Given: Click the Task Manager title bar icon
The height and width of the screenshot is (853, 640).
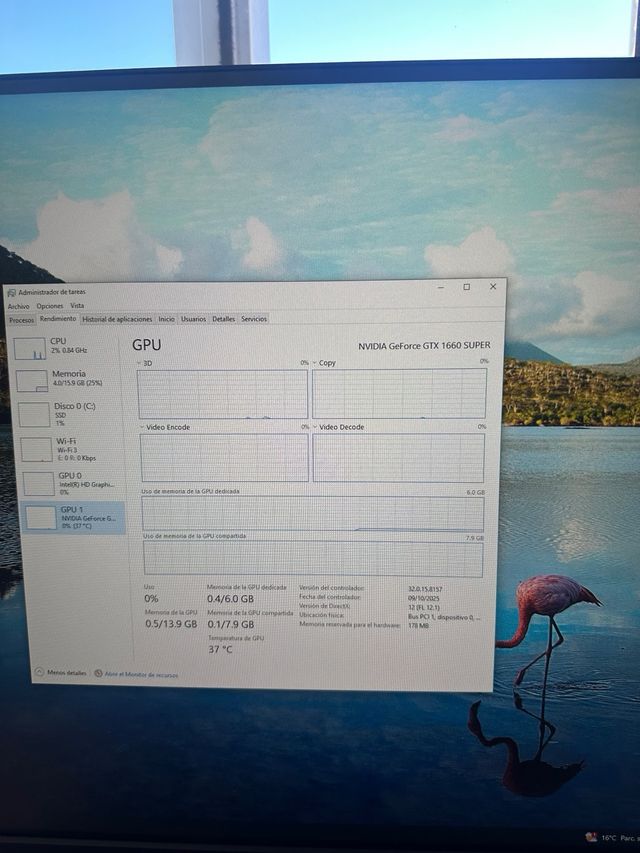Looking at the screenshot, I should pyautogui.click(x=11, y=292).
